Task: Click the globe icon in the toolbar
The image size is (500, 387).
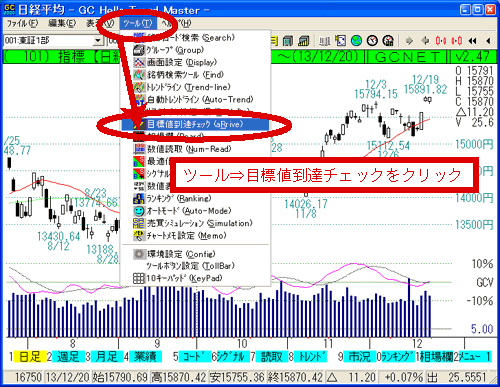Action: click(x=356, y=41)
